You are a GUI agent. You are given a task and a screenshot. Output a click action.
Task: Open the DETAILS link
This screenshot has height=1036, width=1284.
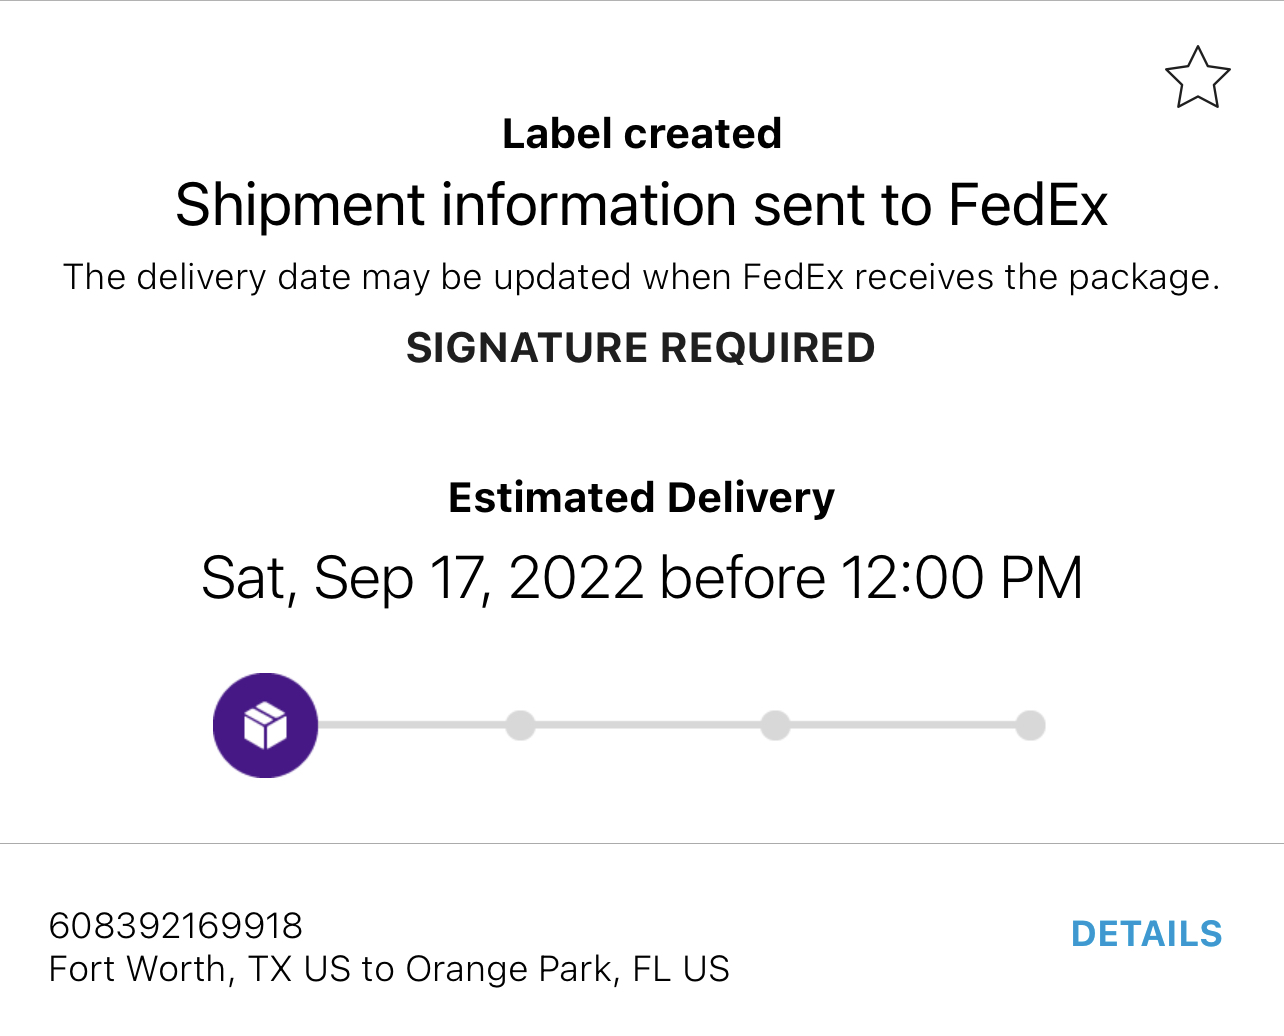point(1146,934)
